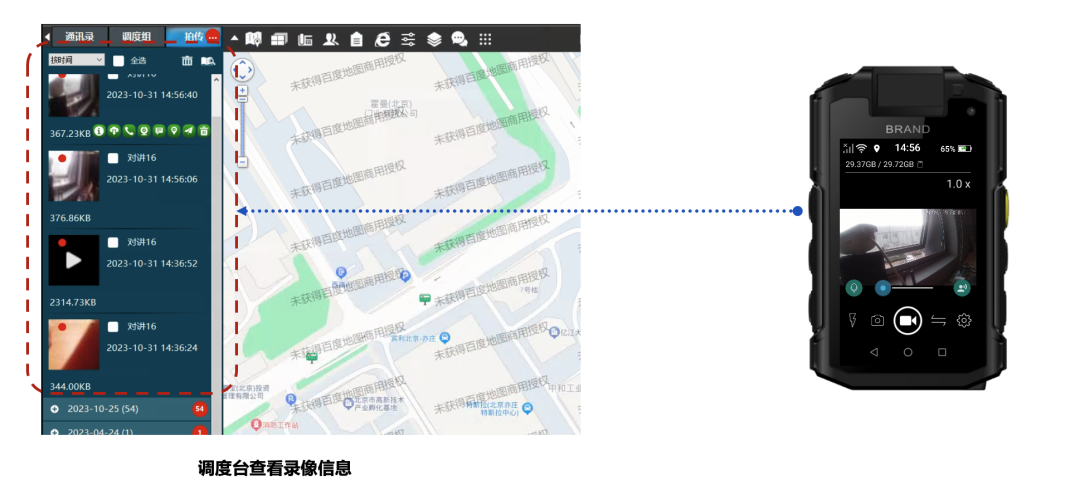Open the Internet Explorer browser icon

click(x=382, y=39)
